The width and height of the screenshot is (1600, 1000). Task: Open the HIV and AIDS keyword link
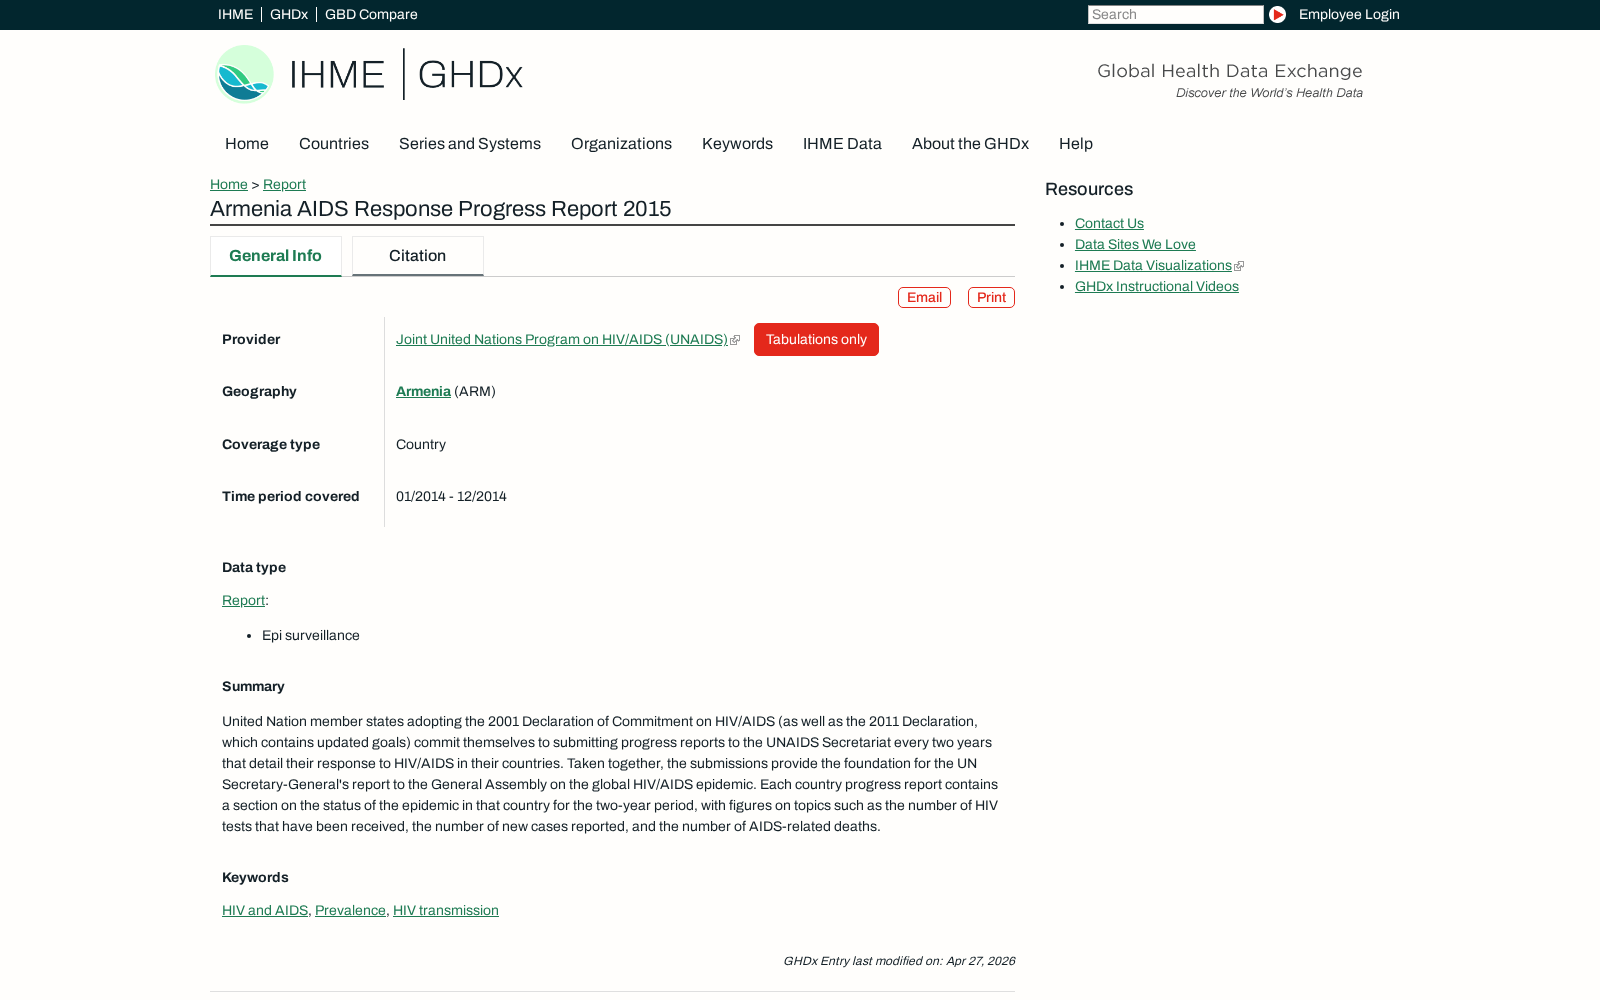tap(265, 911)
